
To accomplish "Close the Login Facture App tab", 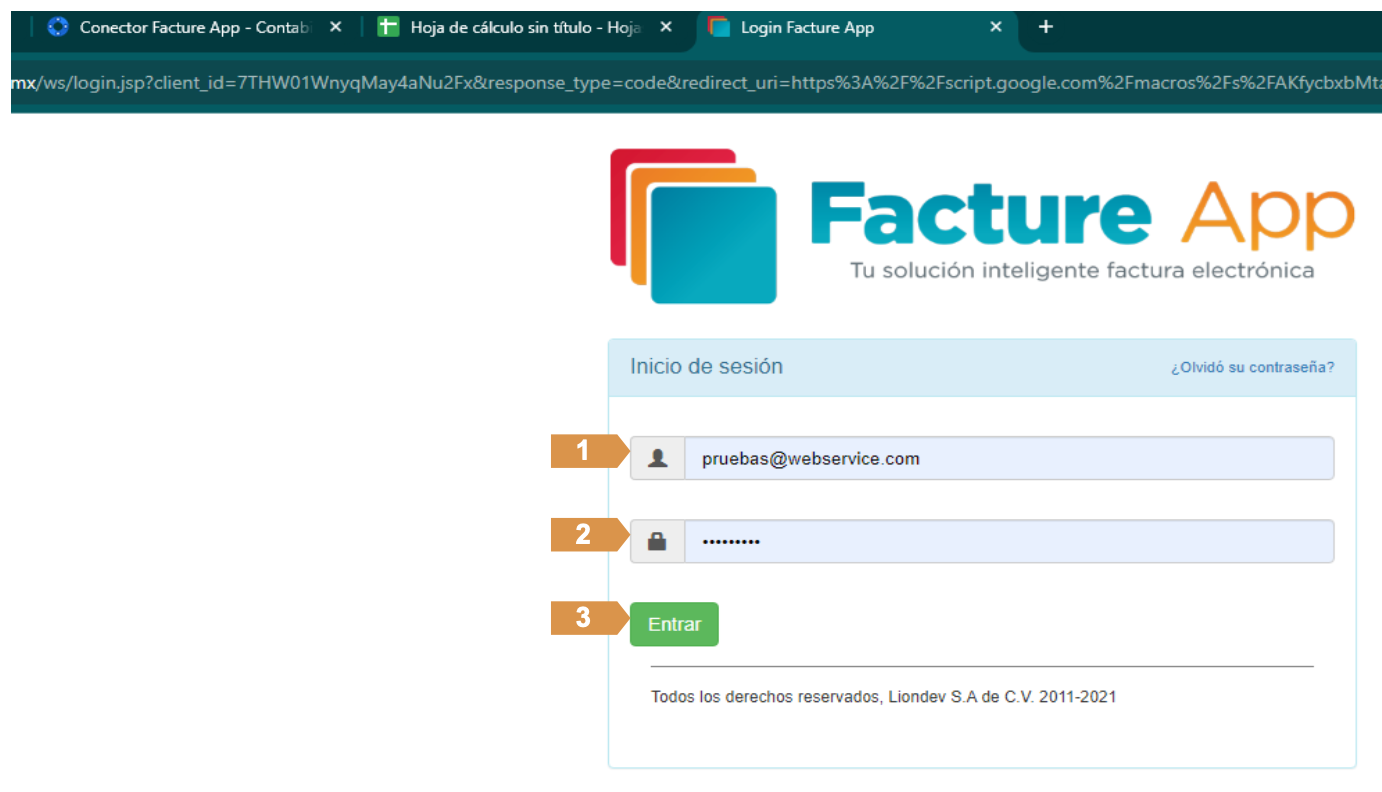I will click(996, 27).
